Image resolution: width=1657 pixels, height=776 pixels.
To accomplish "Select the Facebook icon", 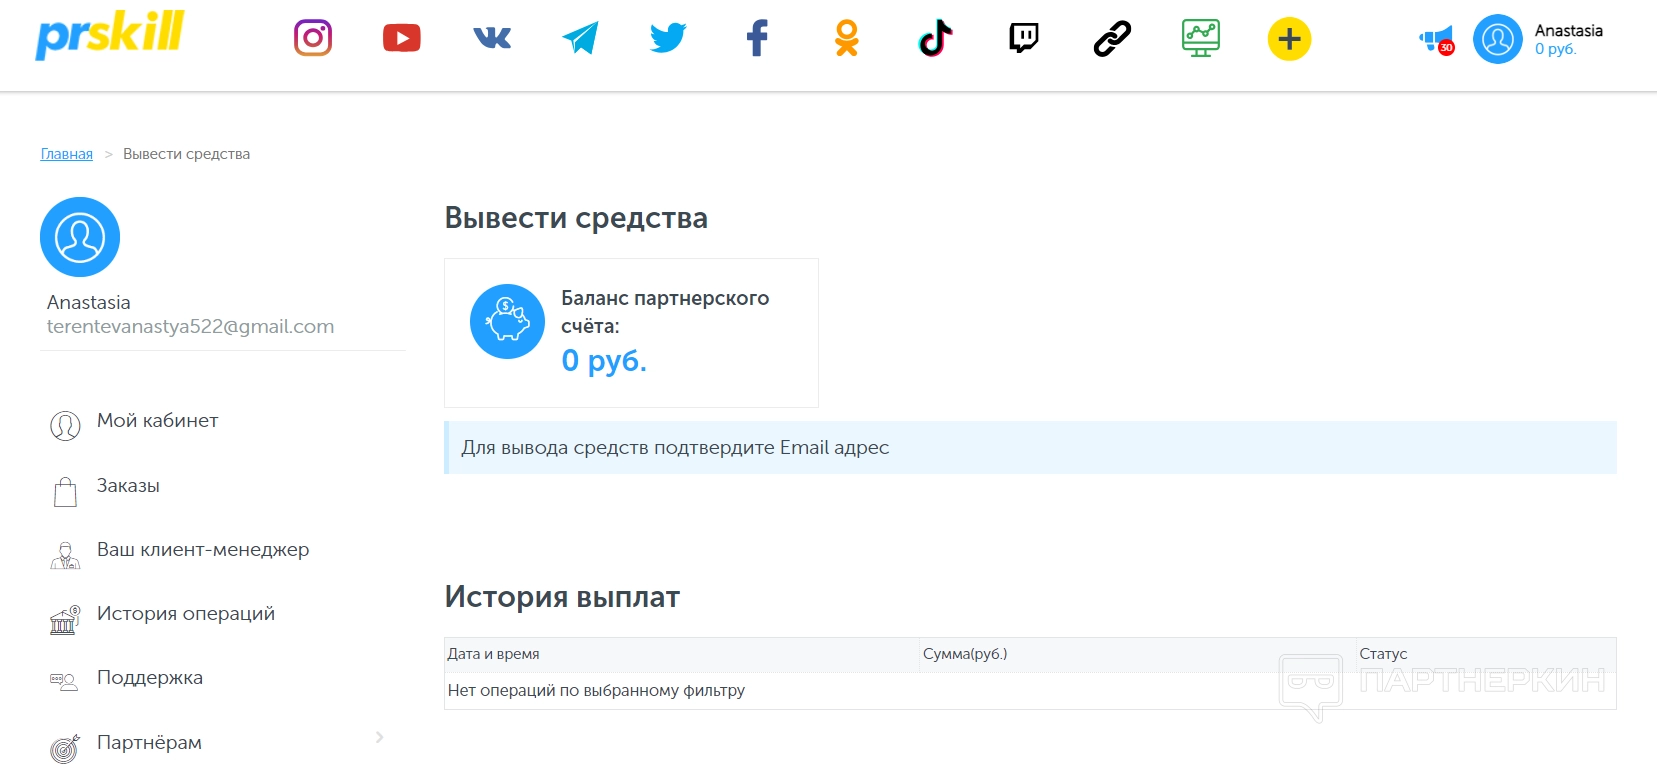I will coord(757,39).
